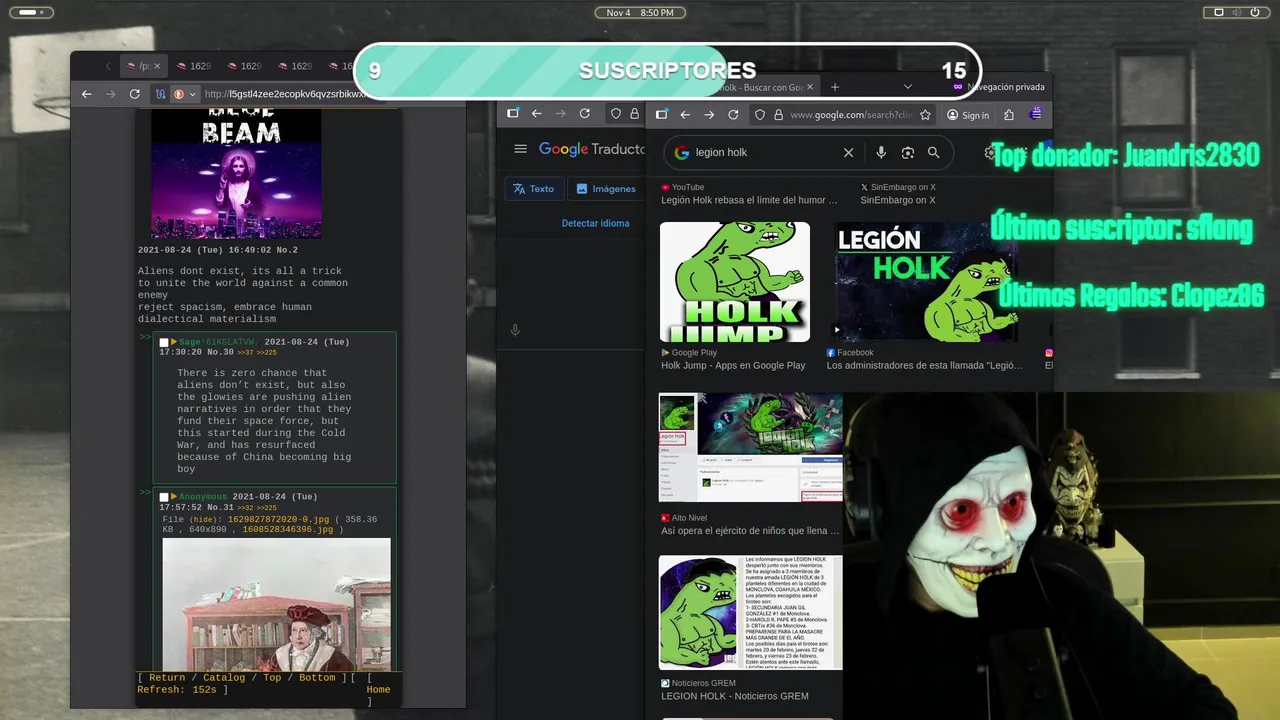
Task: Click the tracking protection shield in Google window
Action: (x=760, y=115)
